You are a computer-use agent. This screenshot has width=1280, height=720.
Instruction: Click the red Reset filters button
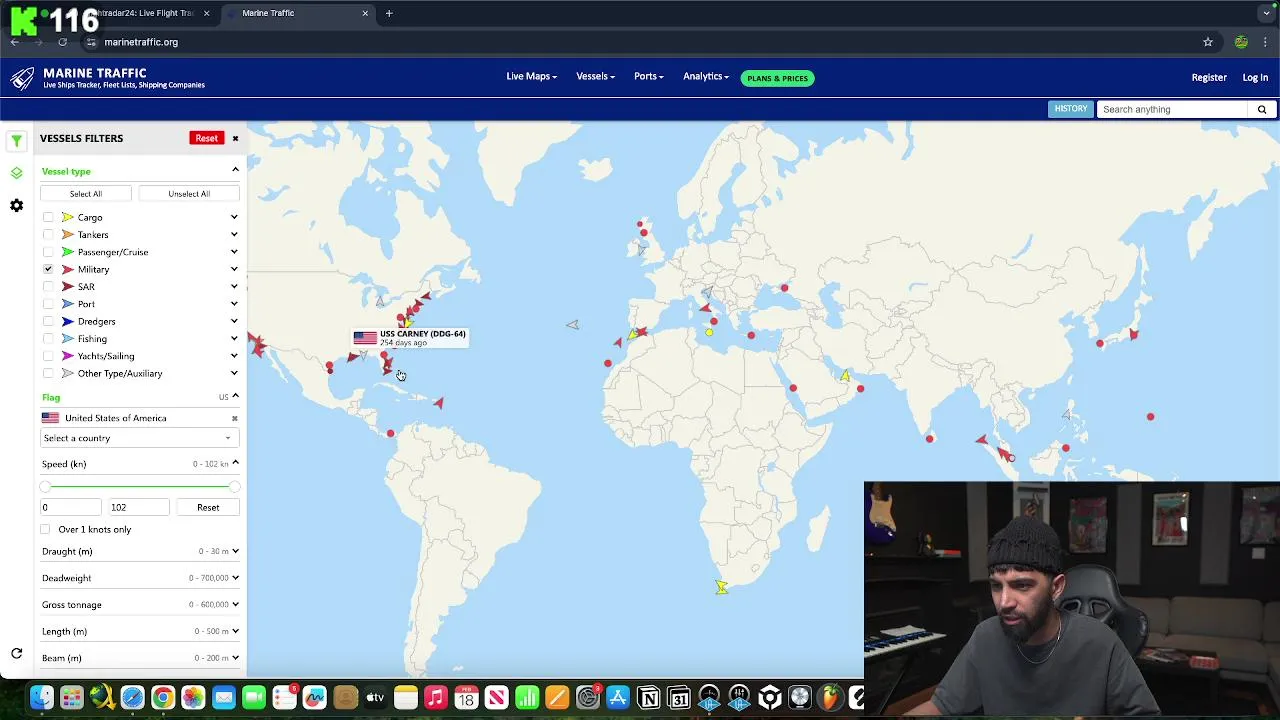[206, 138]
